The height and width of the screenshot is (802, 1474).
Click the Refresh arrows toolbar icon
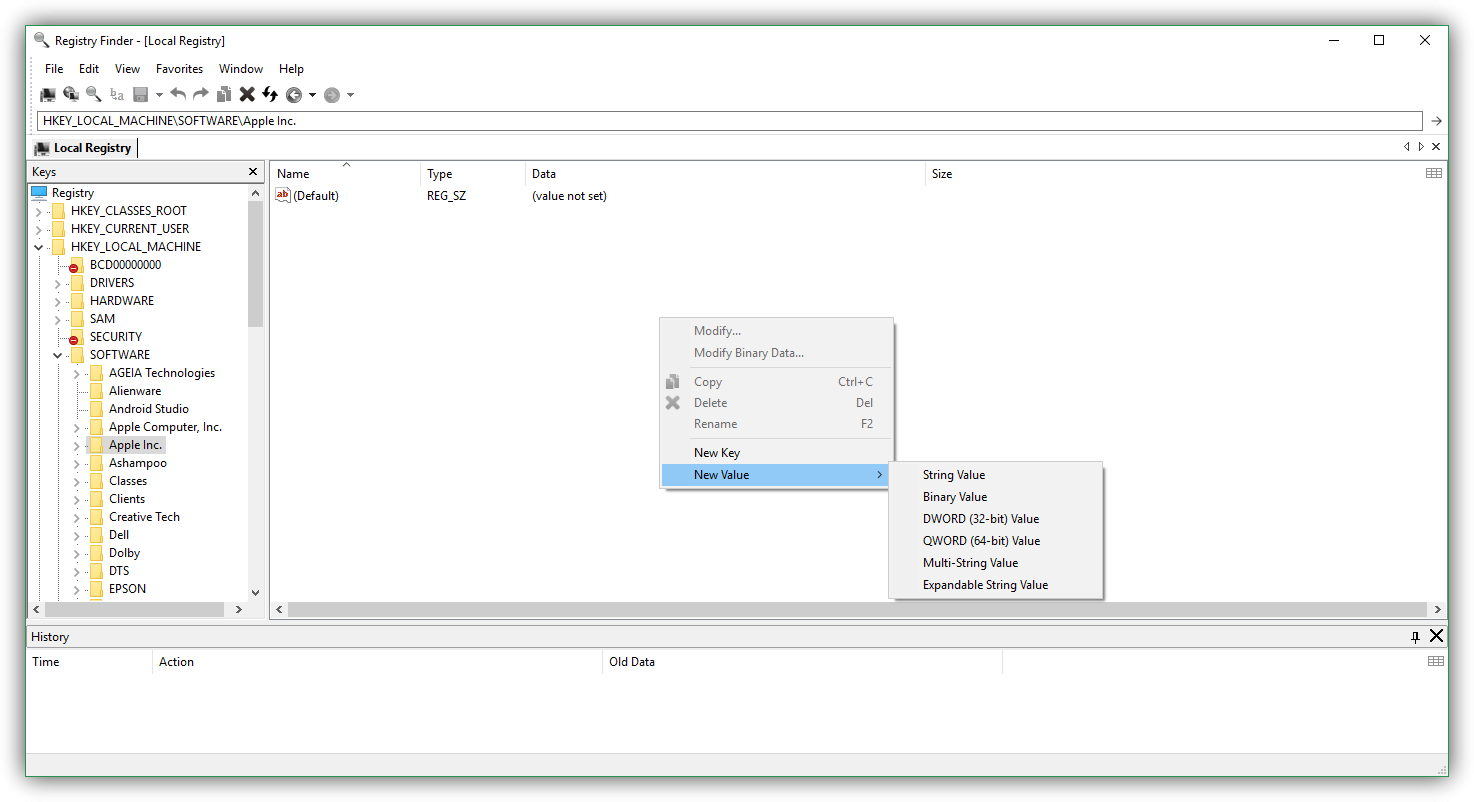click(270, 95)
